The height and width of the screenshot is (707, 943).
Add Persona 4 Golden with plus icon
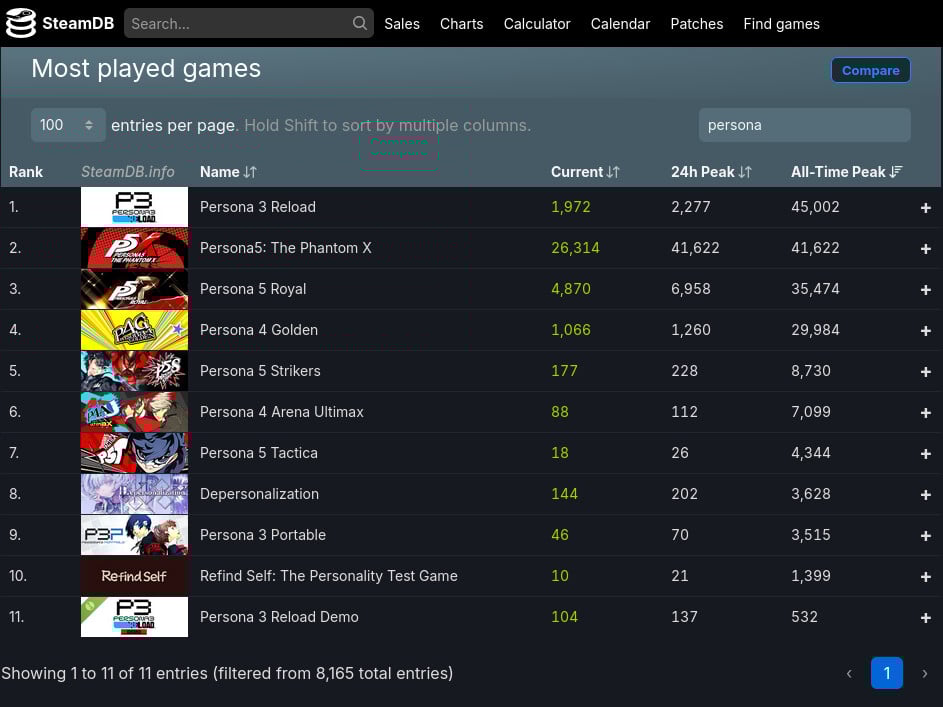point(926,330)
